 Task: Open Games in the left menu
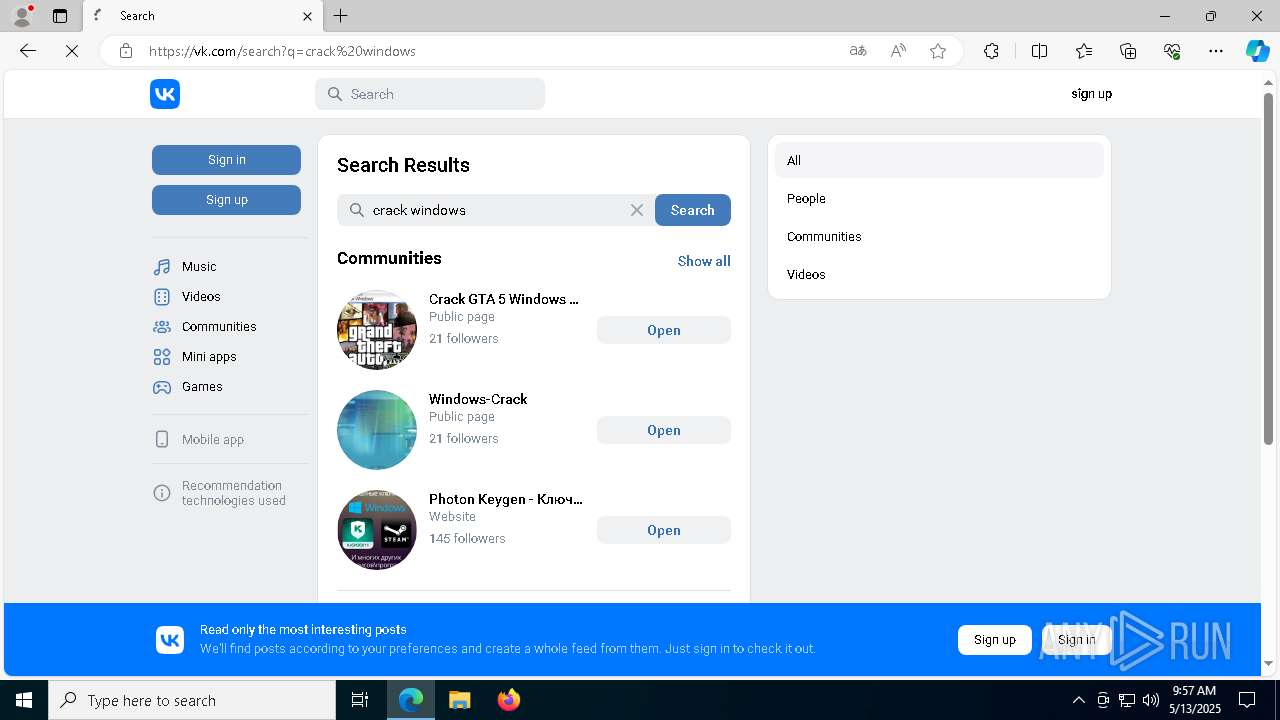point(202,387)
